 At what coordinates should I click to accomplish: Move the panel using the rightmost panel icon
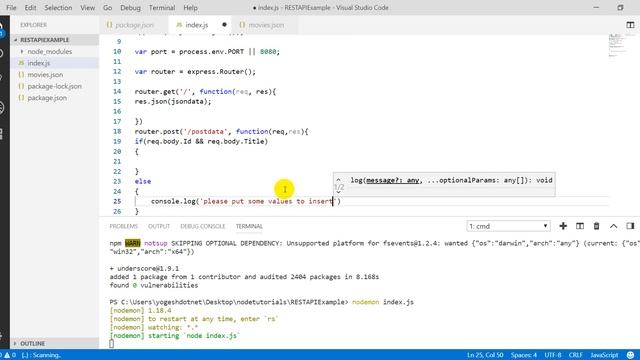click(x=630, y=226)
